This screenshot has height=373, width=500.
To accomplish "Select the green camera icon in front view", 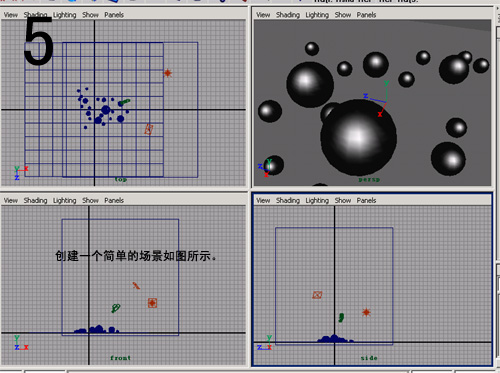I will [116, 308].
